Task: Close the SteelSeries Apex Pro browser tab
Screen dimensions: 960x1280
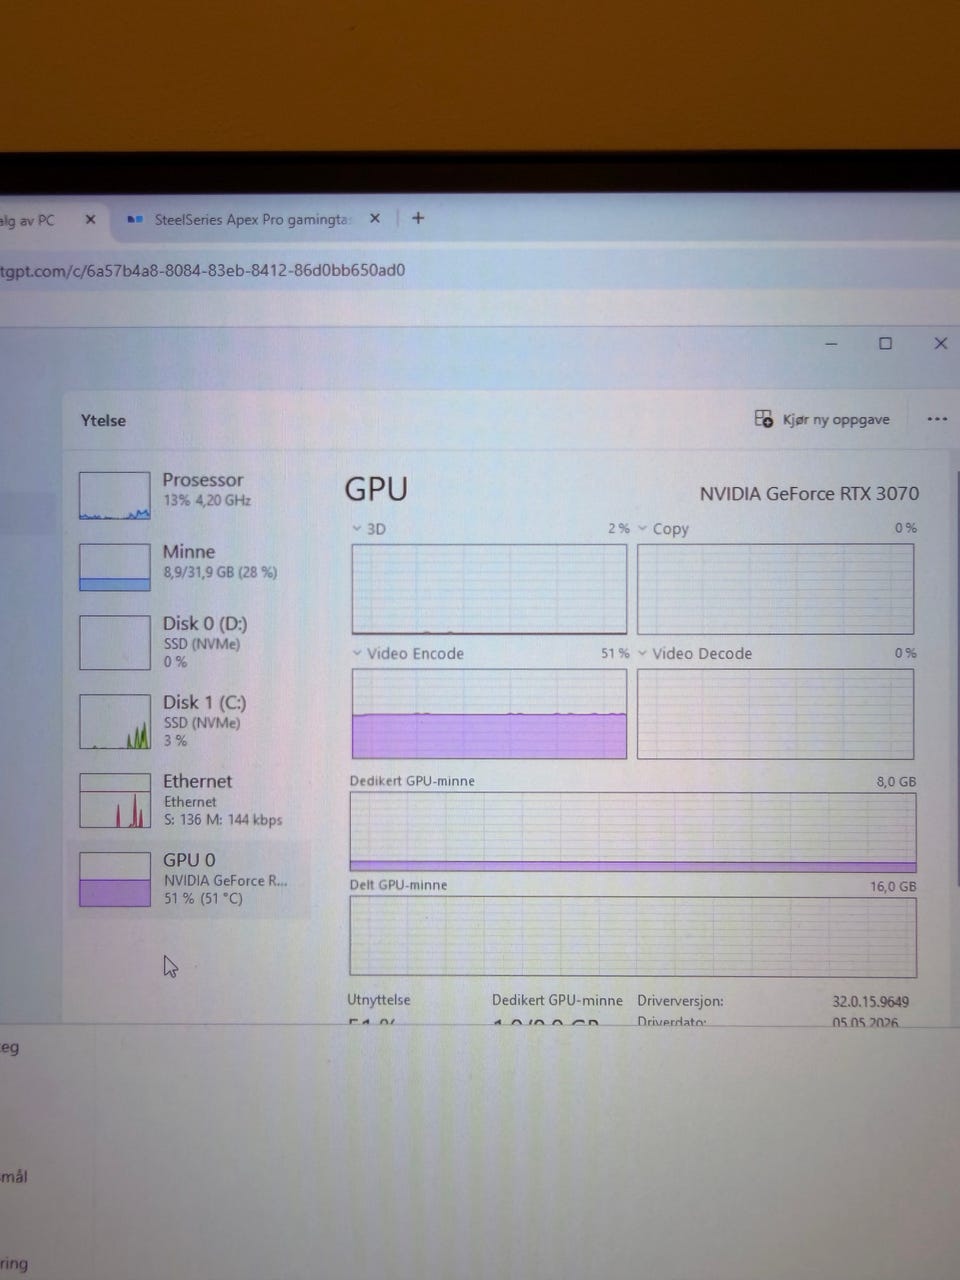Action: [x=375, y=218]
